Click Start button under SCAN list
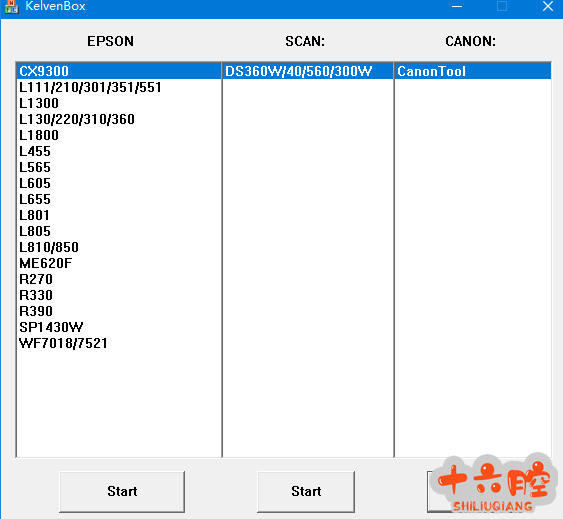Viewport: 563px width, 519px height. [306, 492]
